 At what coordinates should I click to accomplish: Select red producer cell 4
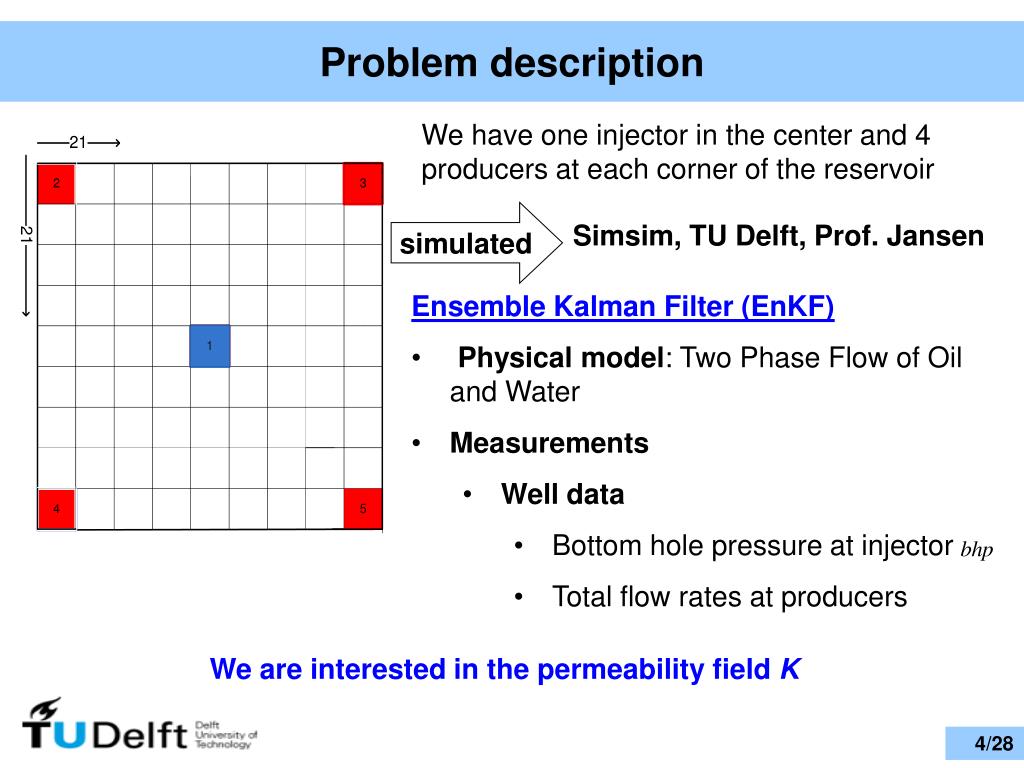56,508
